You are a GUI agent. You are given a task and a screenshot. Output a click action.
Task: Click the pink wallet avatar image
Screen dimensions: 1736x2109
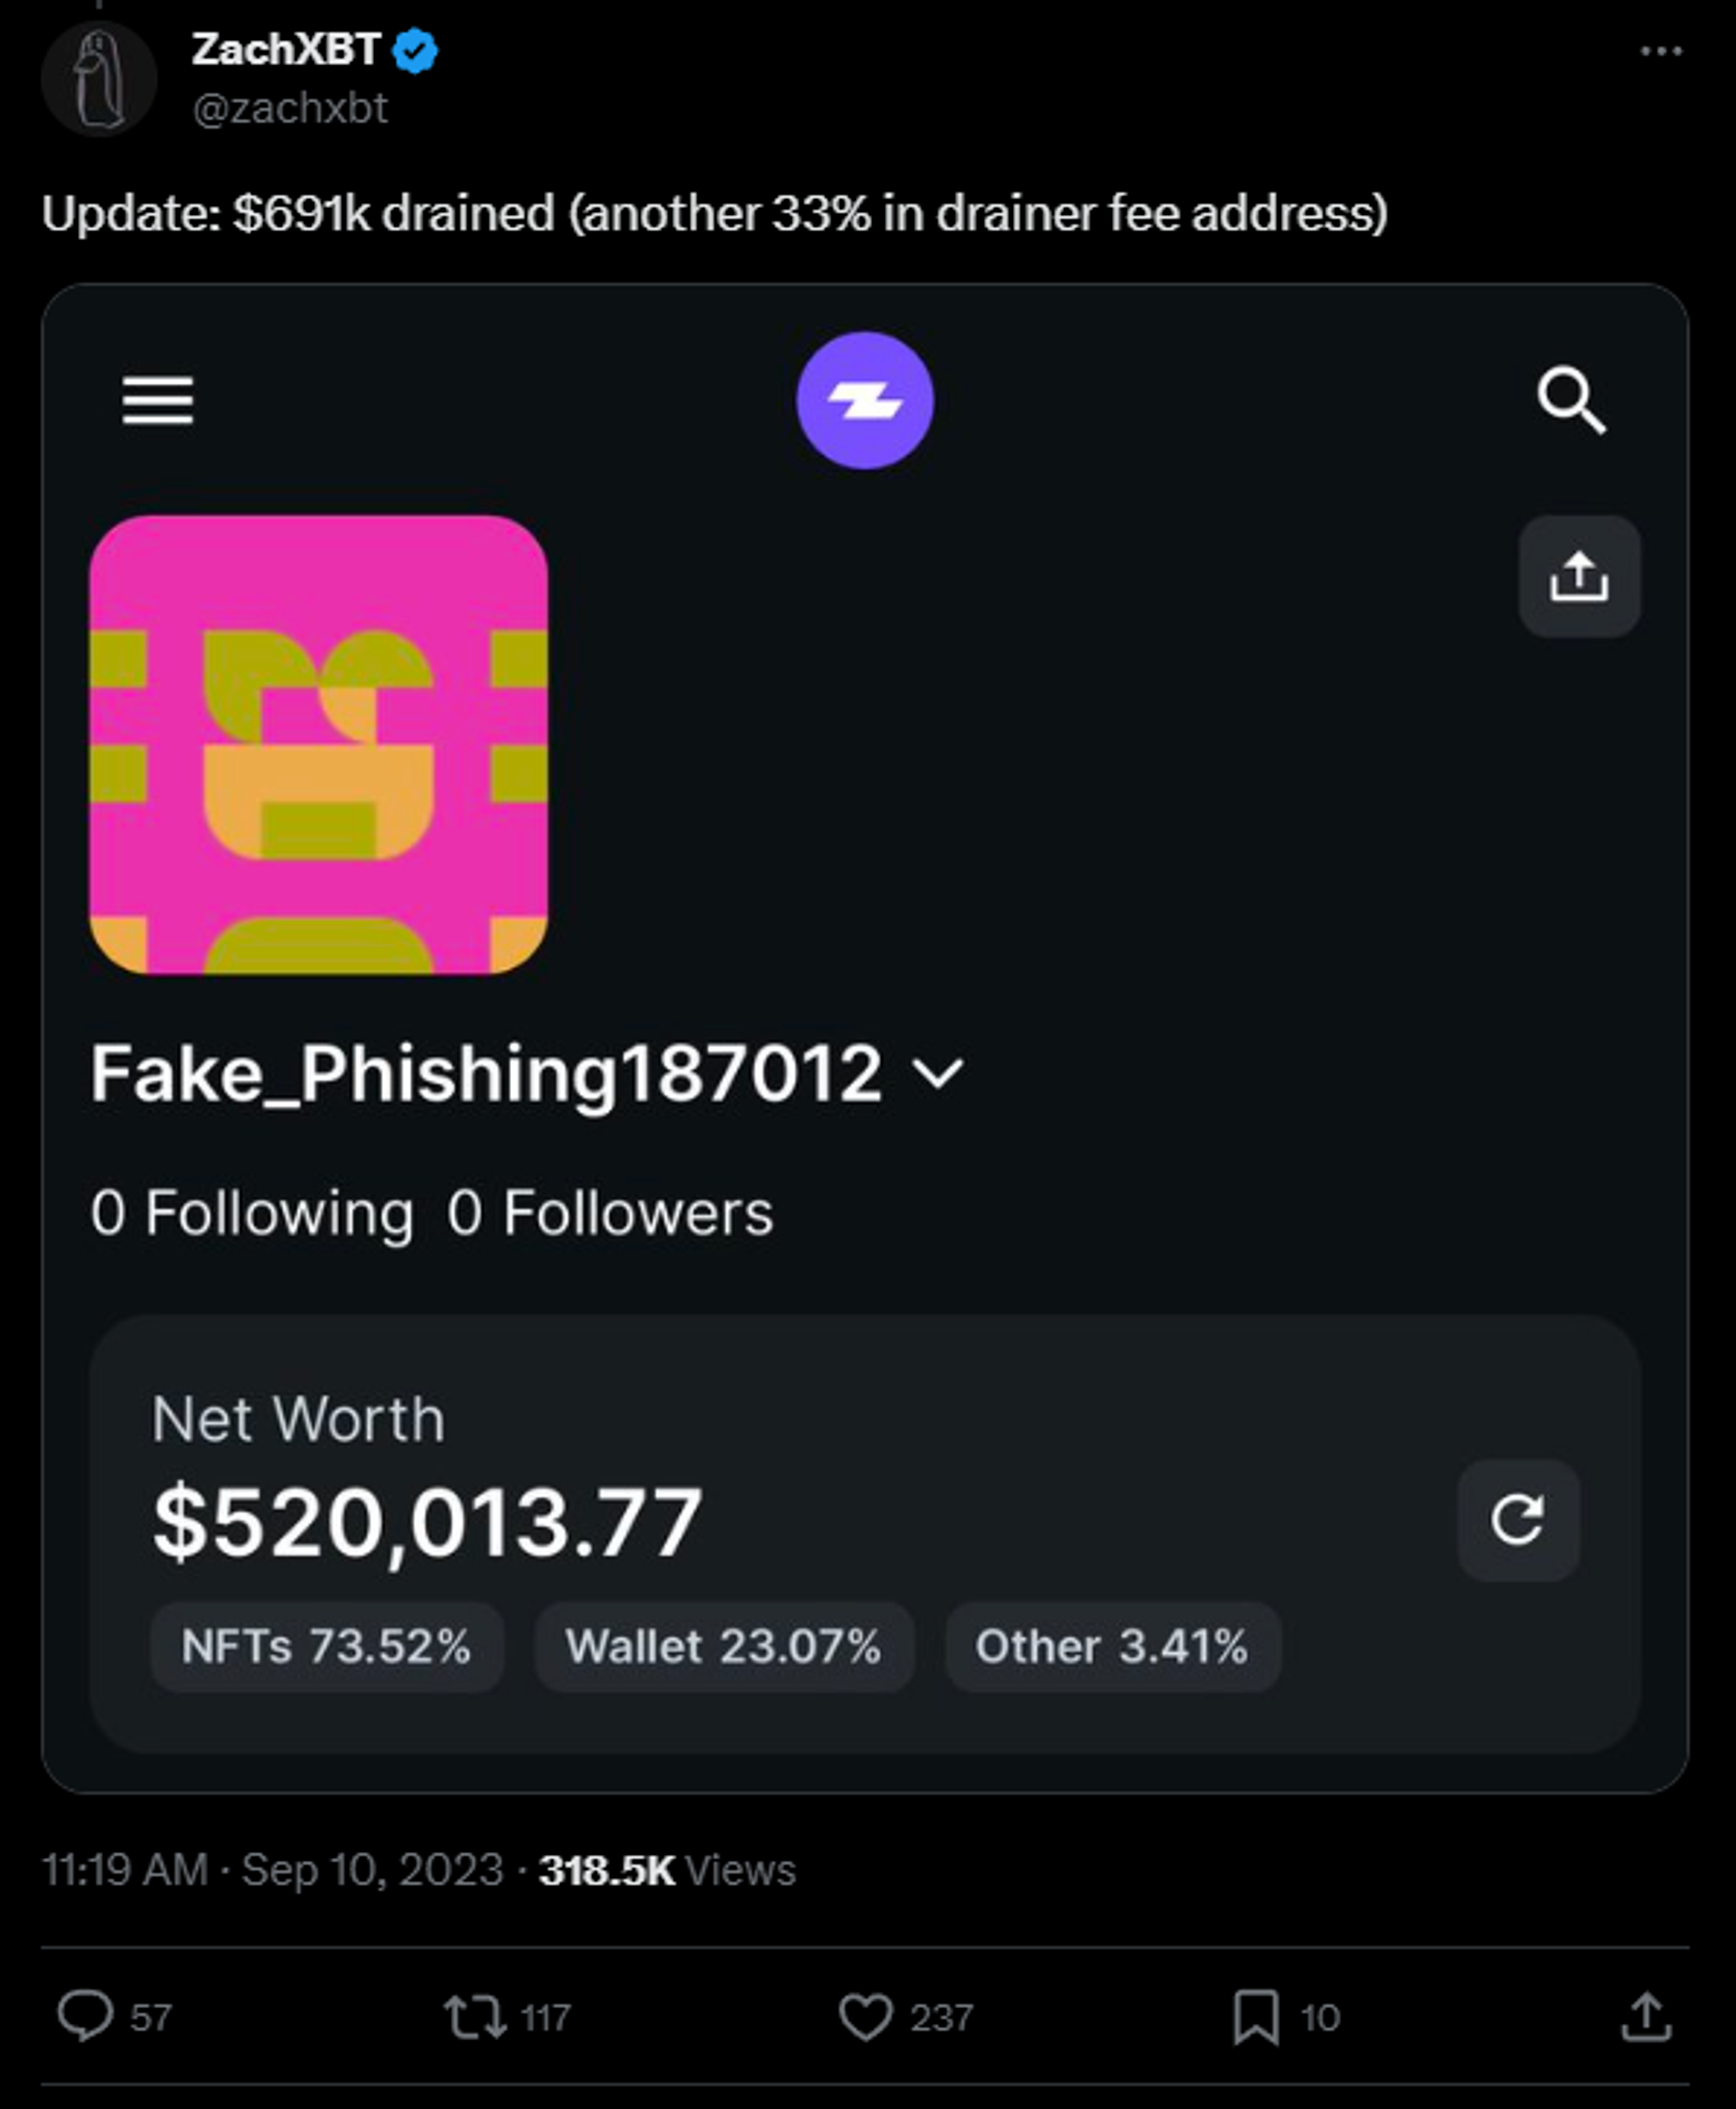pyautogui.click(x=318, y=745)
